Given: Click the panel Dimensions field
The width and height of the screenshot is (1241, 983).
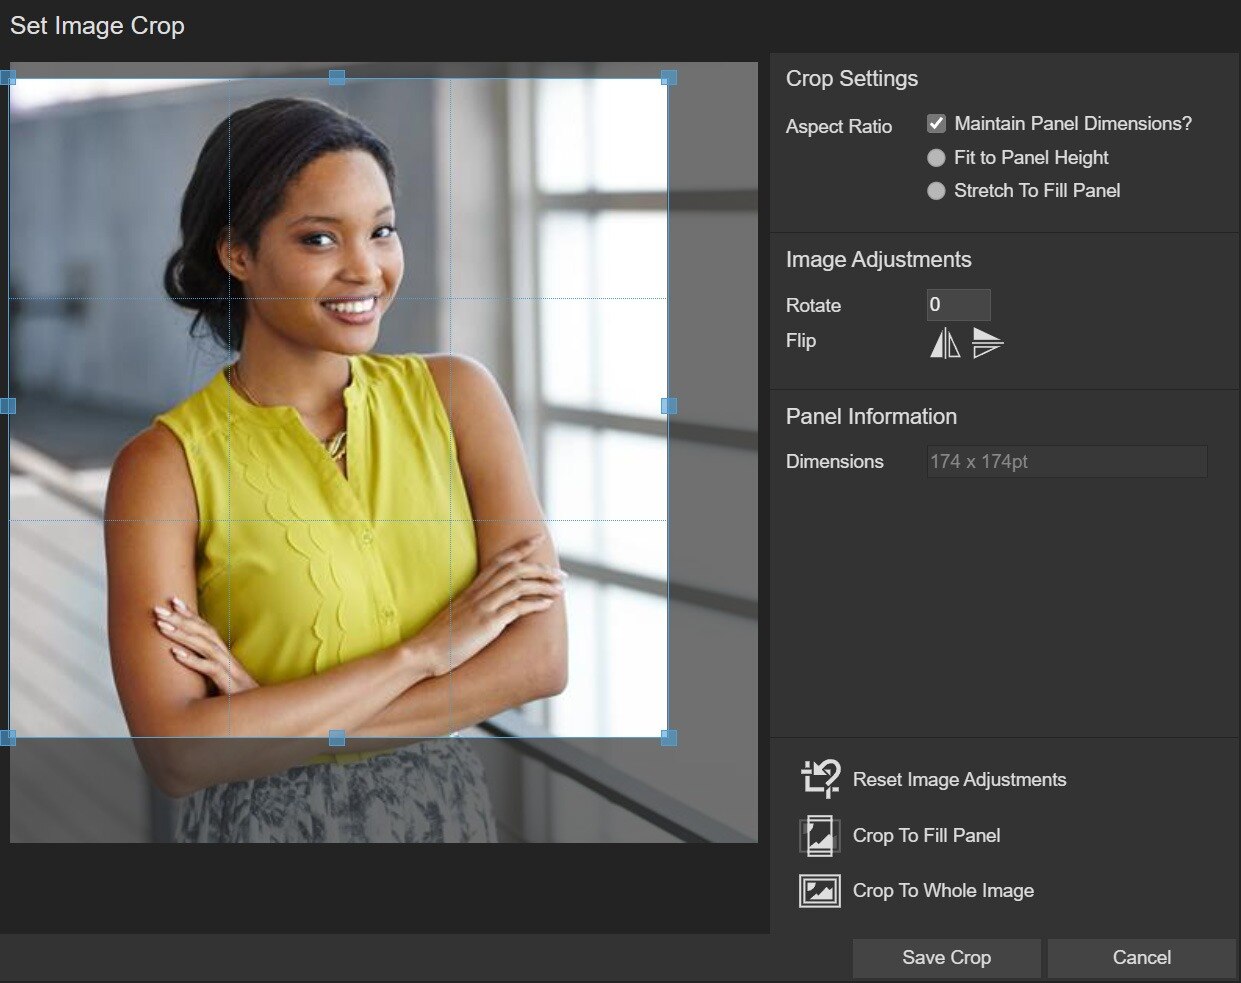Looking at the screenshot, I should [1066, 462].
